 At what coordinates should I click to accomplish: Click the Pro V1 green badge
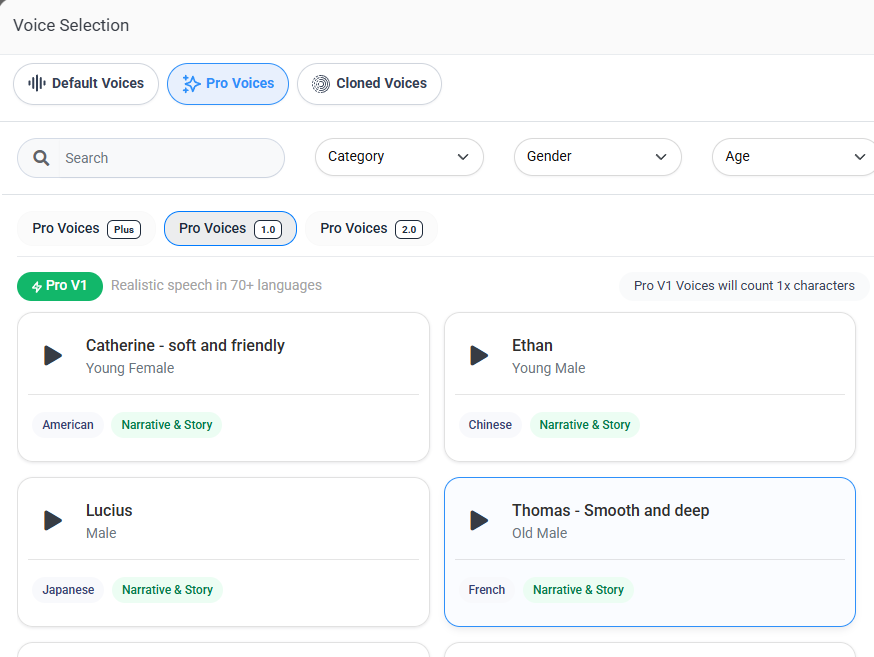click(x=60, y=286)
